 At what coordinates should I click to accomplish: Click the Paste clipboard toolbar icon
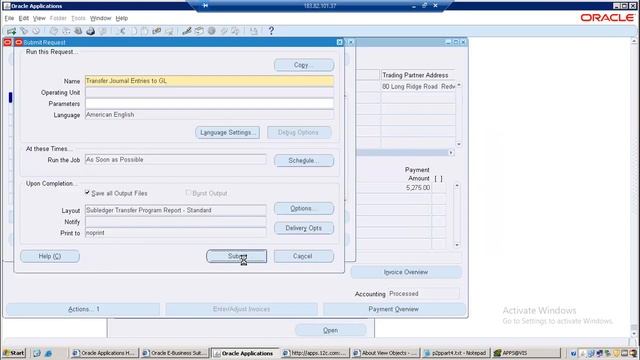tap(144, 31)
